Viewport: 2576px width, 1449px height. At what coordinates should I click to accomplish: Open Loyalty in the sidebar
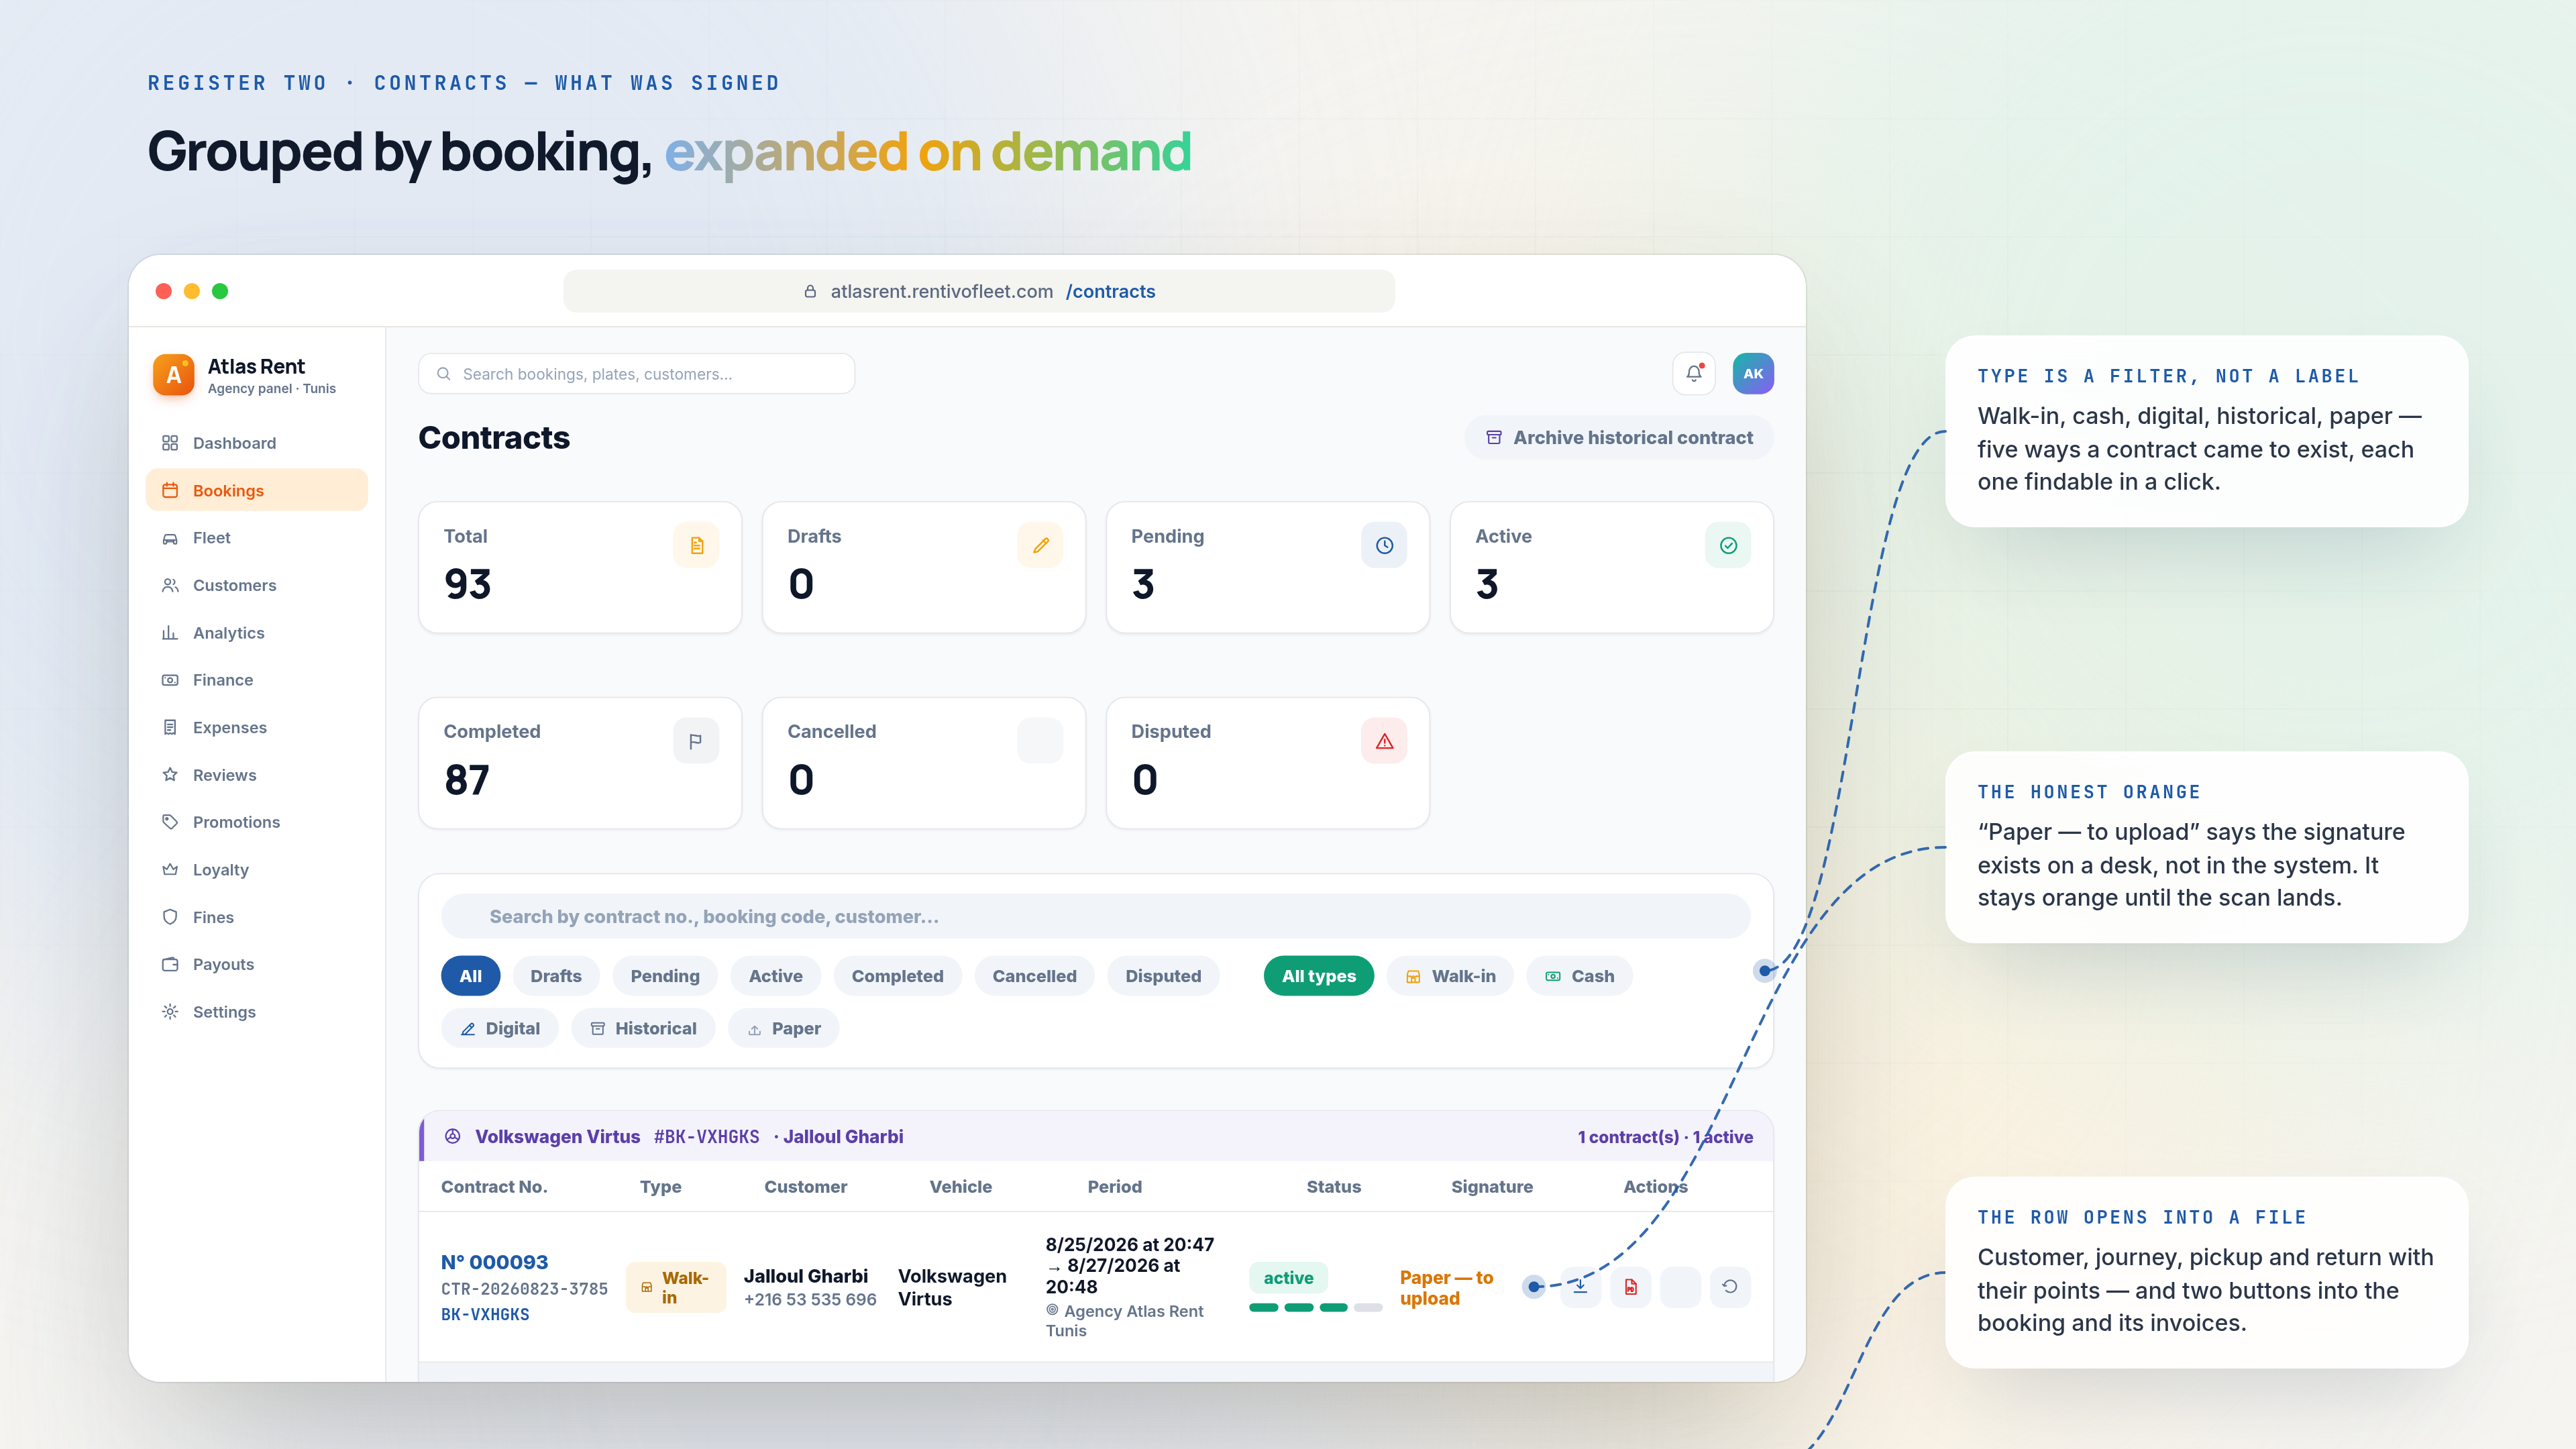coord(257,870)
